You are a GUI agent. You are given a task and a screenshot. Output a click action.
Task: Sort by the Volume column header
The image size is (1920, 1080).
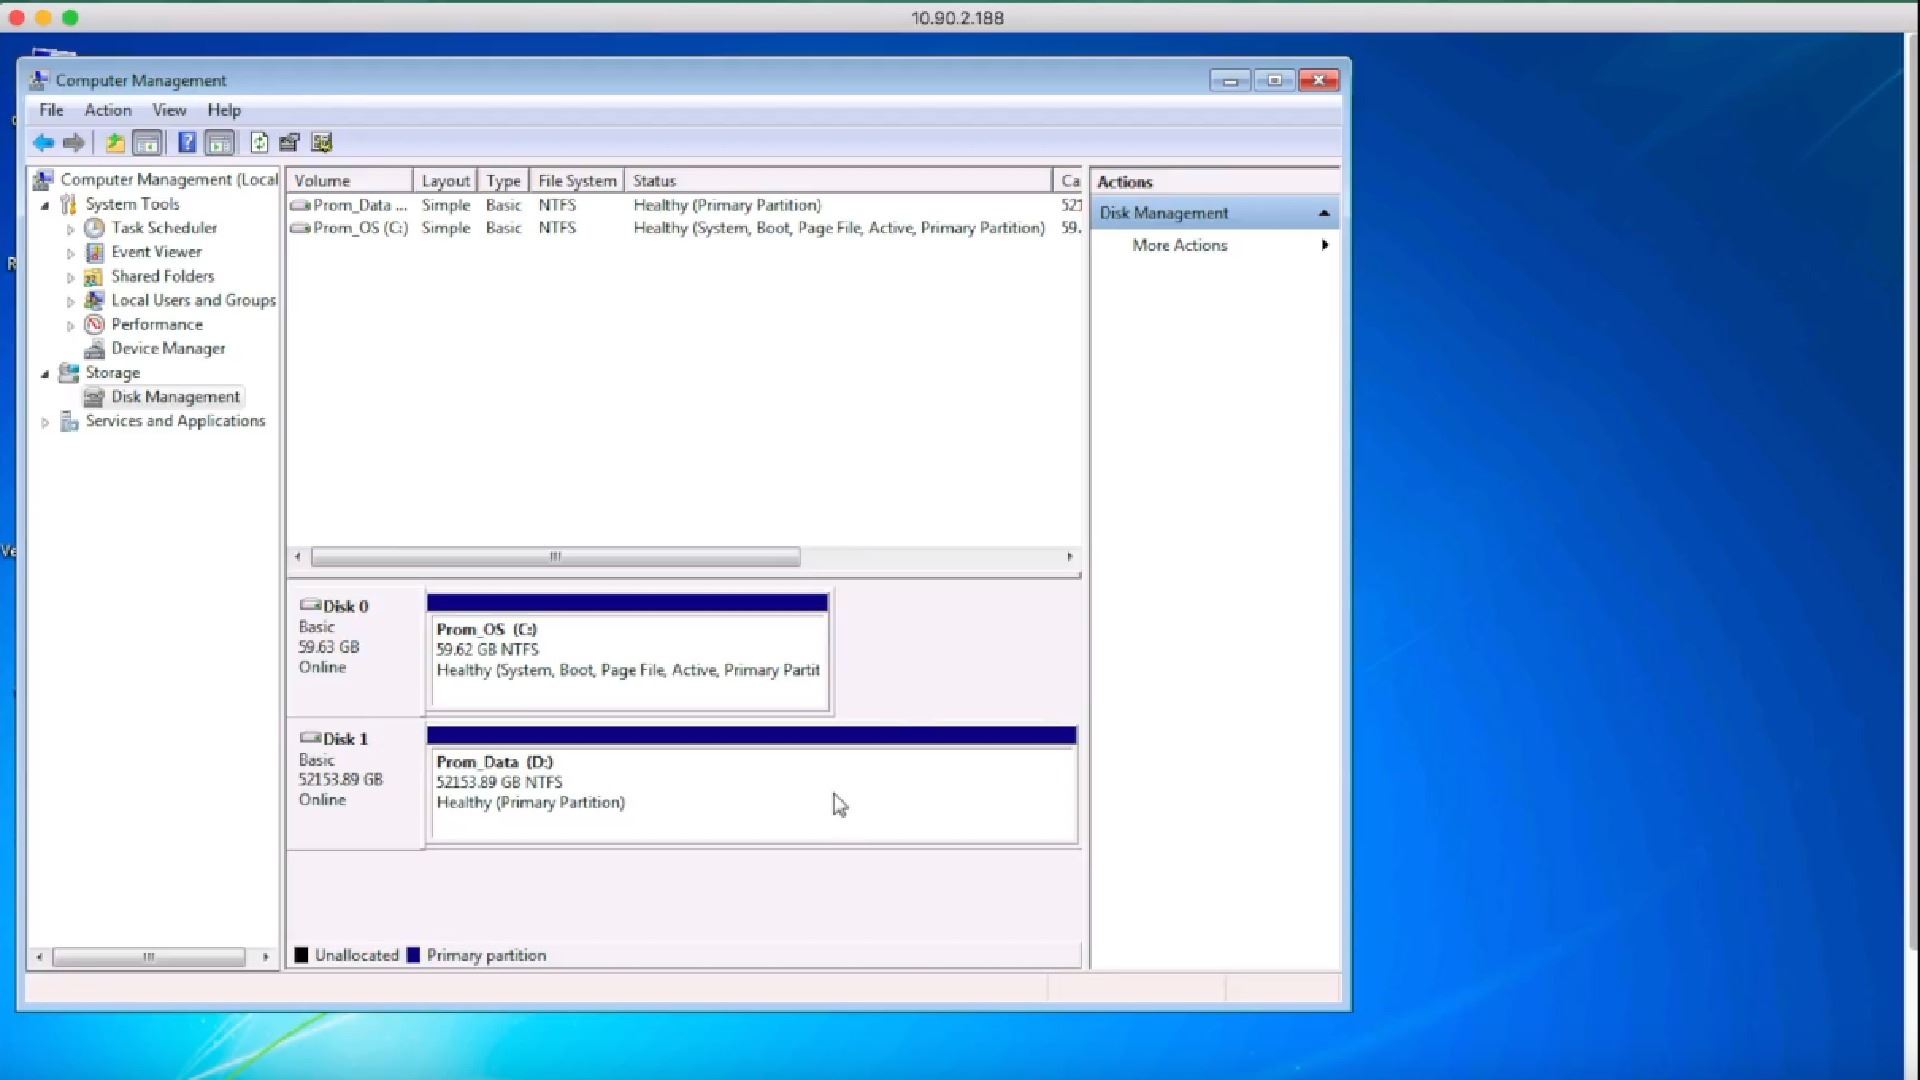coord(350,181)
